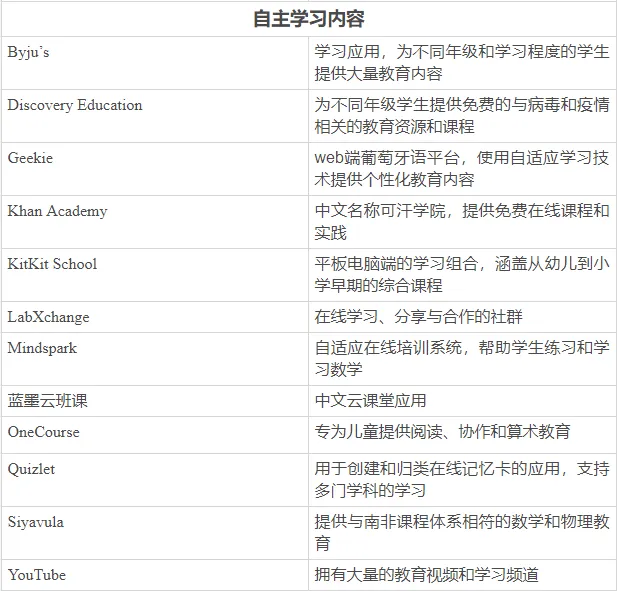Select the Mindspark name
Image resolution: width=617 pixels, height=591 pixels.
click(x=42, y=348)
